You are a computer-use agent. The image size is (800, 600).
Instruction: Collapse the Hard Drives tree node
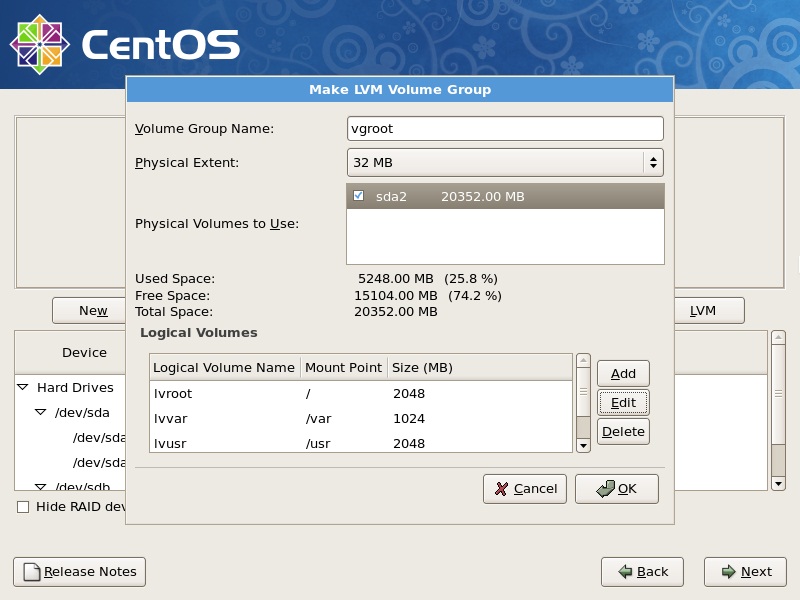pyautogui.click(x=23, y=387)
